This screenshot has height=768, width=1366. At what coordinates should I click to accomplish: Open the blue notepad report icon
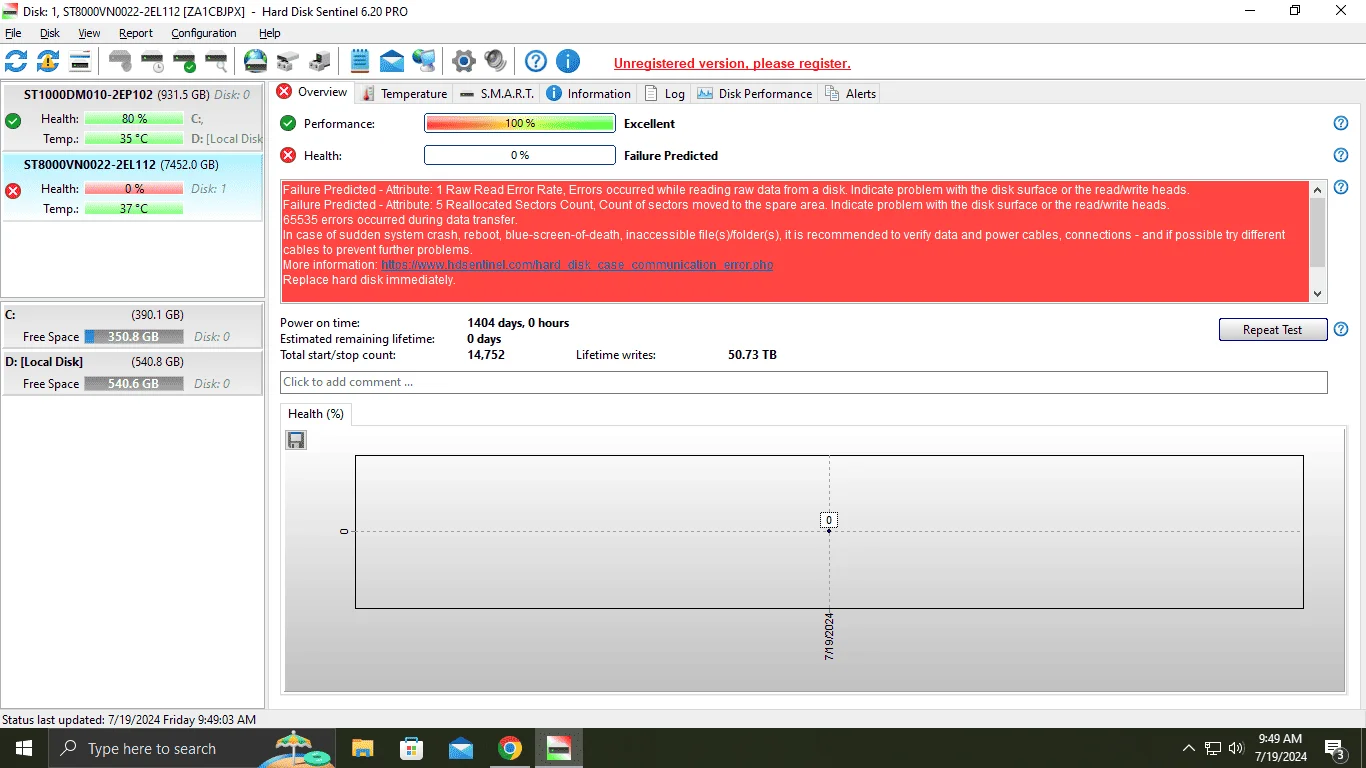360,62
